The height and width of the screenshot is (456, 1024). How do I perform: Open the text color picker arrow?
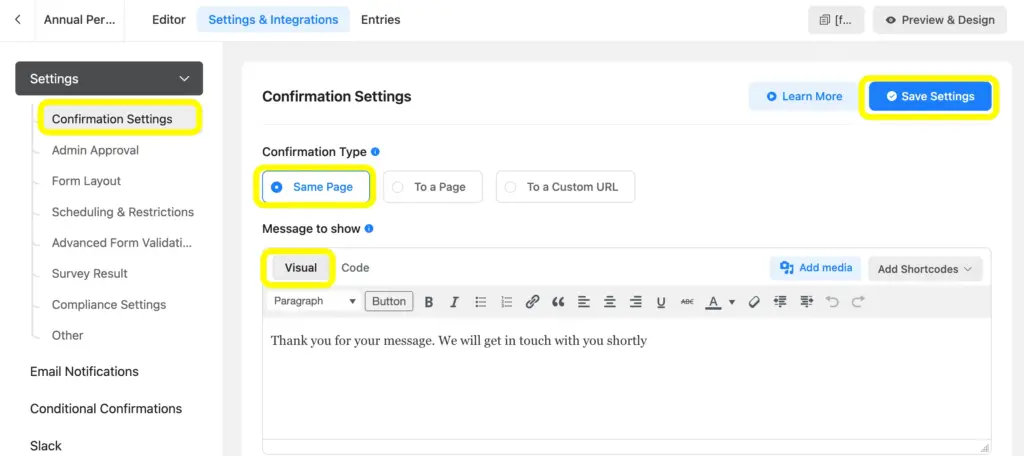tap(731, 302)
